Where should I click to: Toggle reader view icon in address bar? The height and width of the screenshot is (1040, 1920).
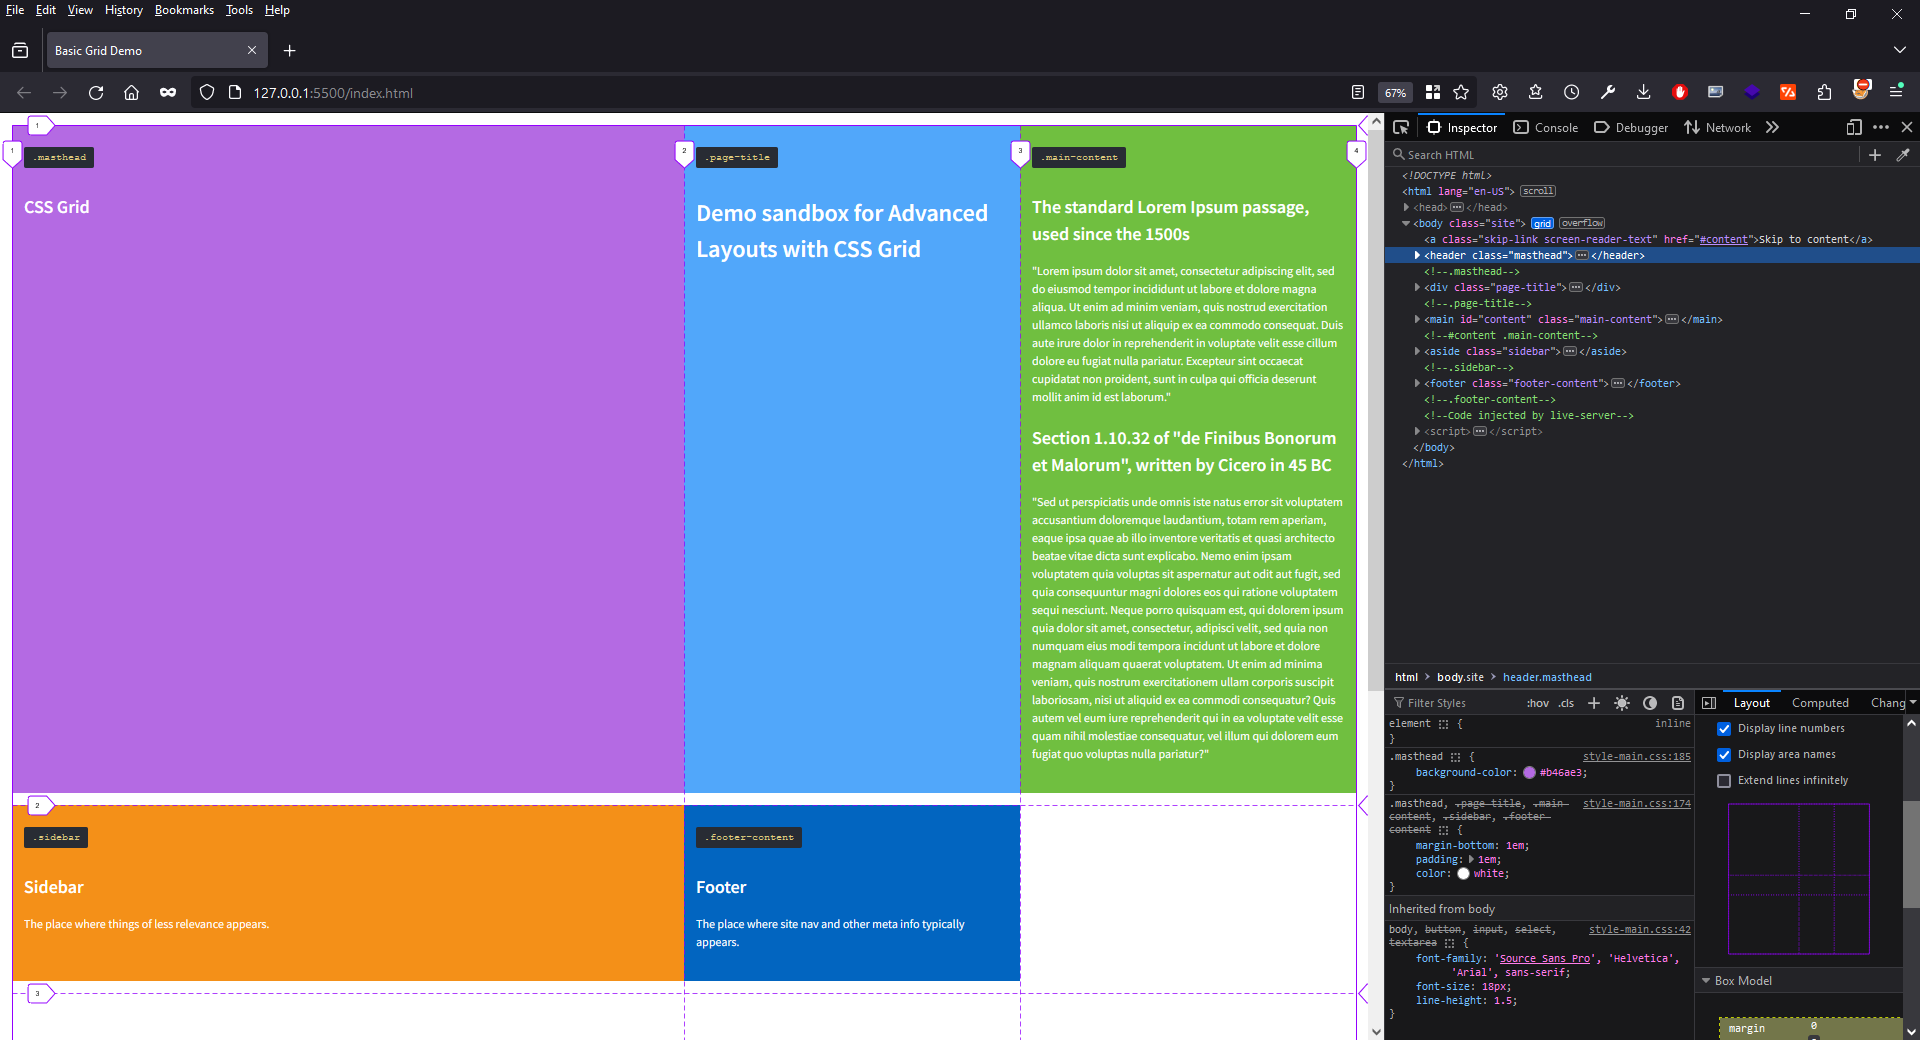coord(1358,92)
